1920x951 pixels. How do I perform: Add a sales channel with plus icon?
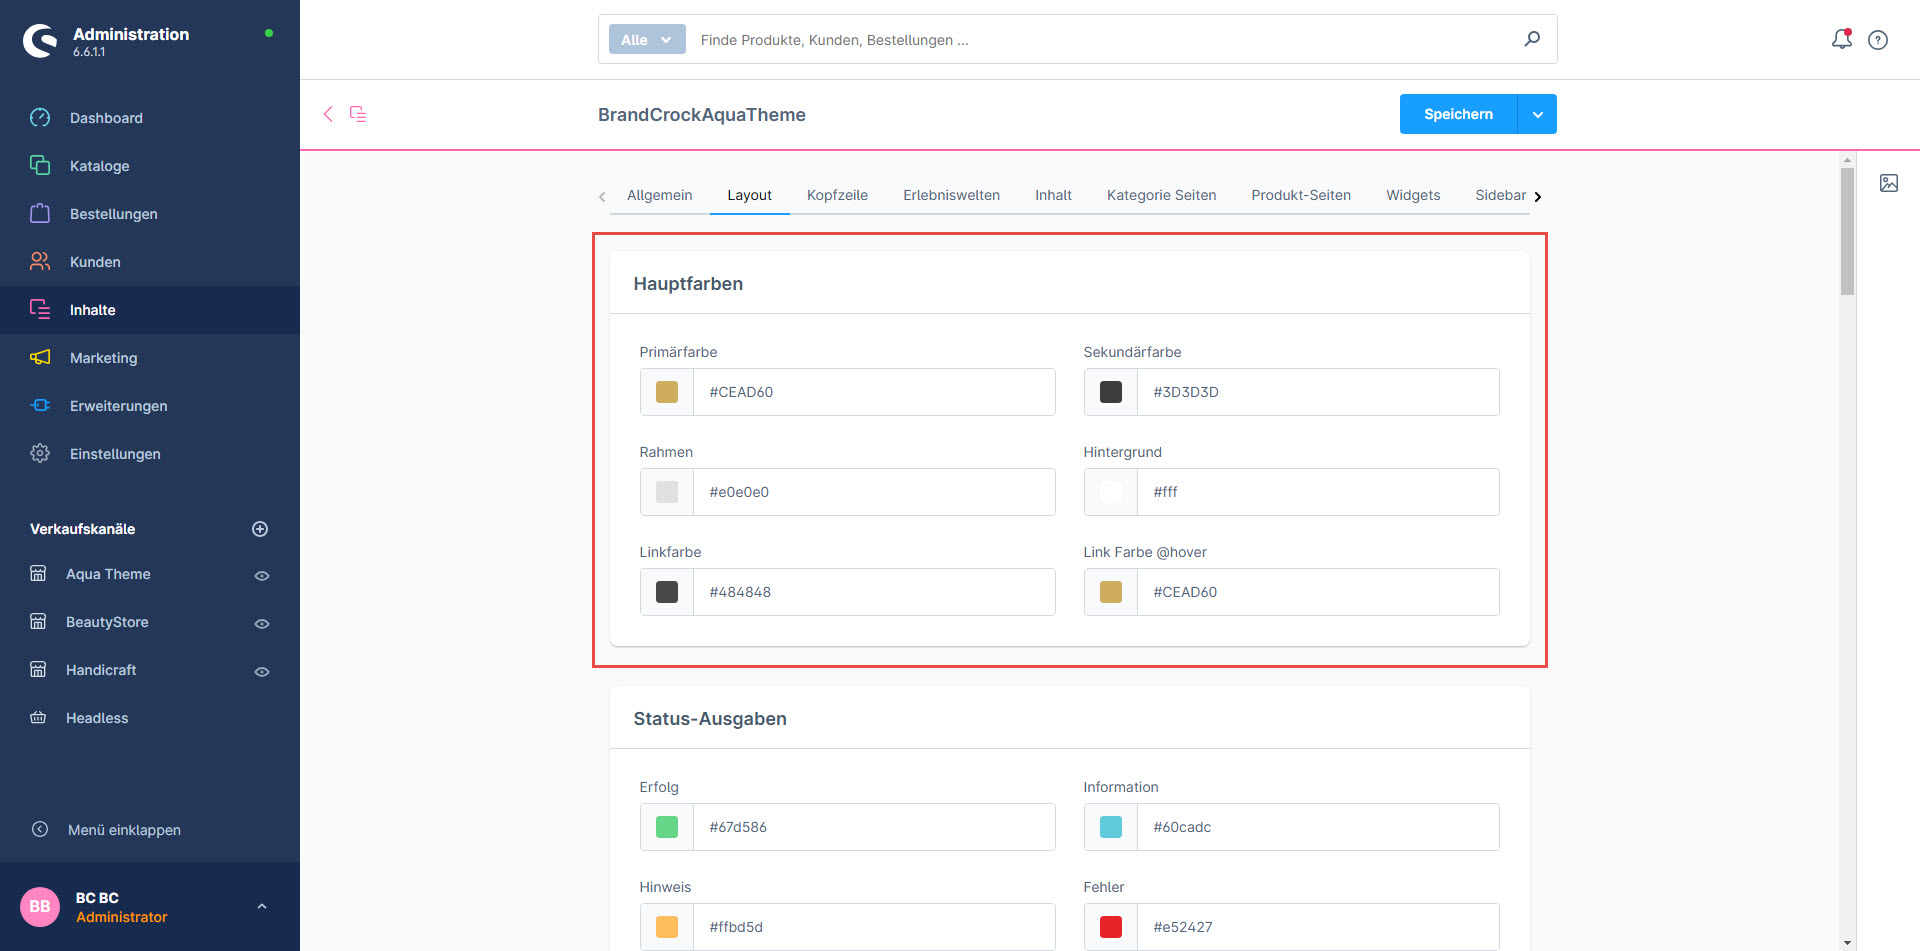(x=260, y=529)
